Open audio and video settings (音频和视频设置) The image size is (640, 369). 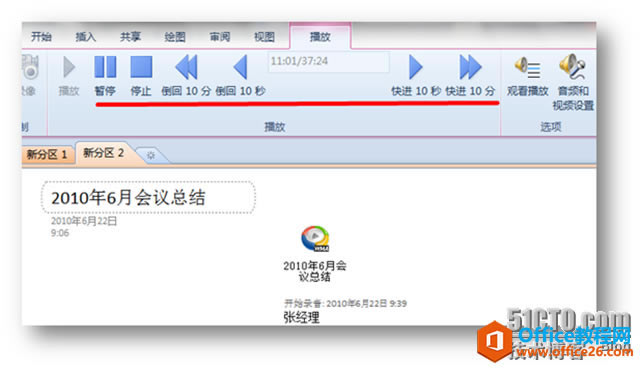[573, 82]
